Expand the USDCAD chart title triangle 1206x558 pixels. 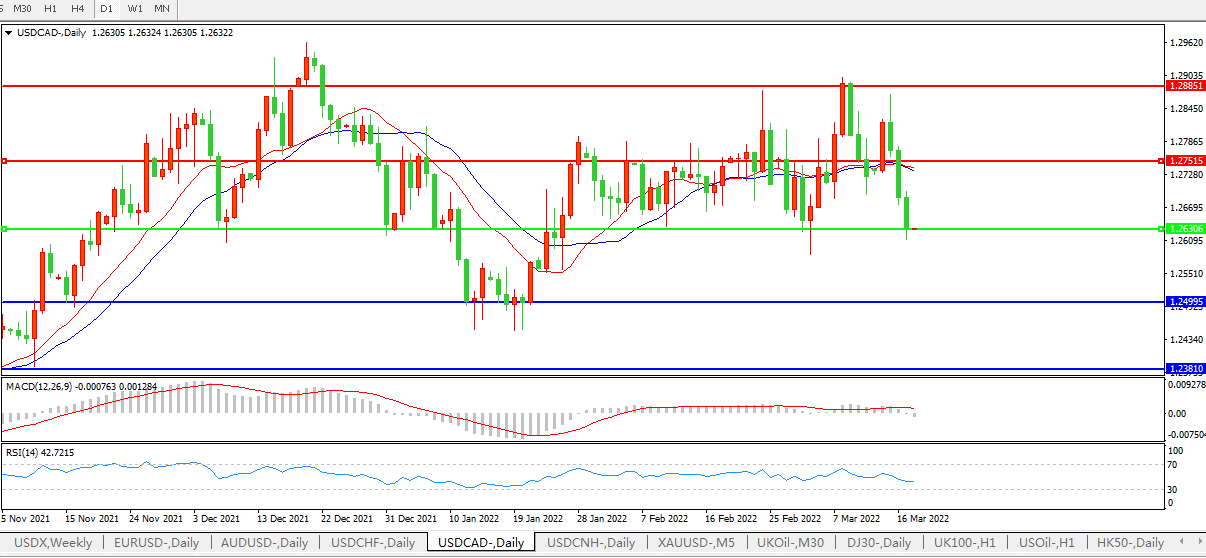pyautogui.click(x=9, y=33)
